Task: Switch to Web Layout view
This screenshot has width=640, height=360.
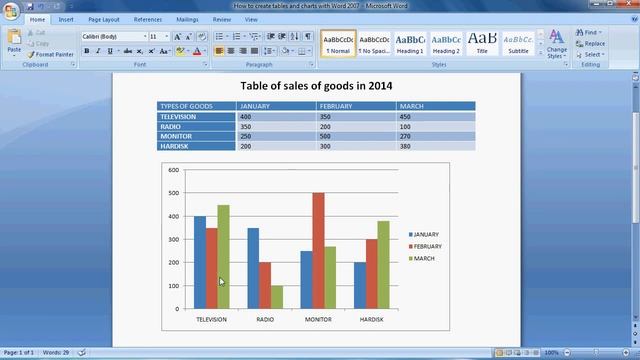Action: point(518,352)
